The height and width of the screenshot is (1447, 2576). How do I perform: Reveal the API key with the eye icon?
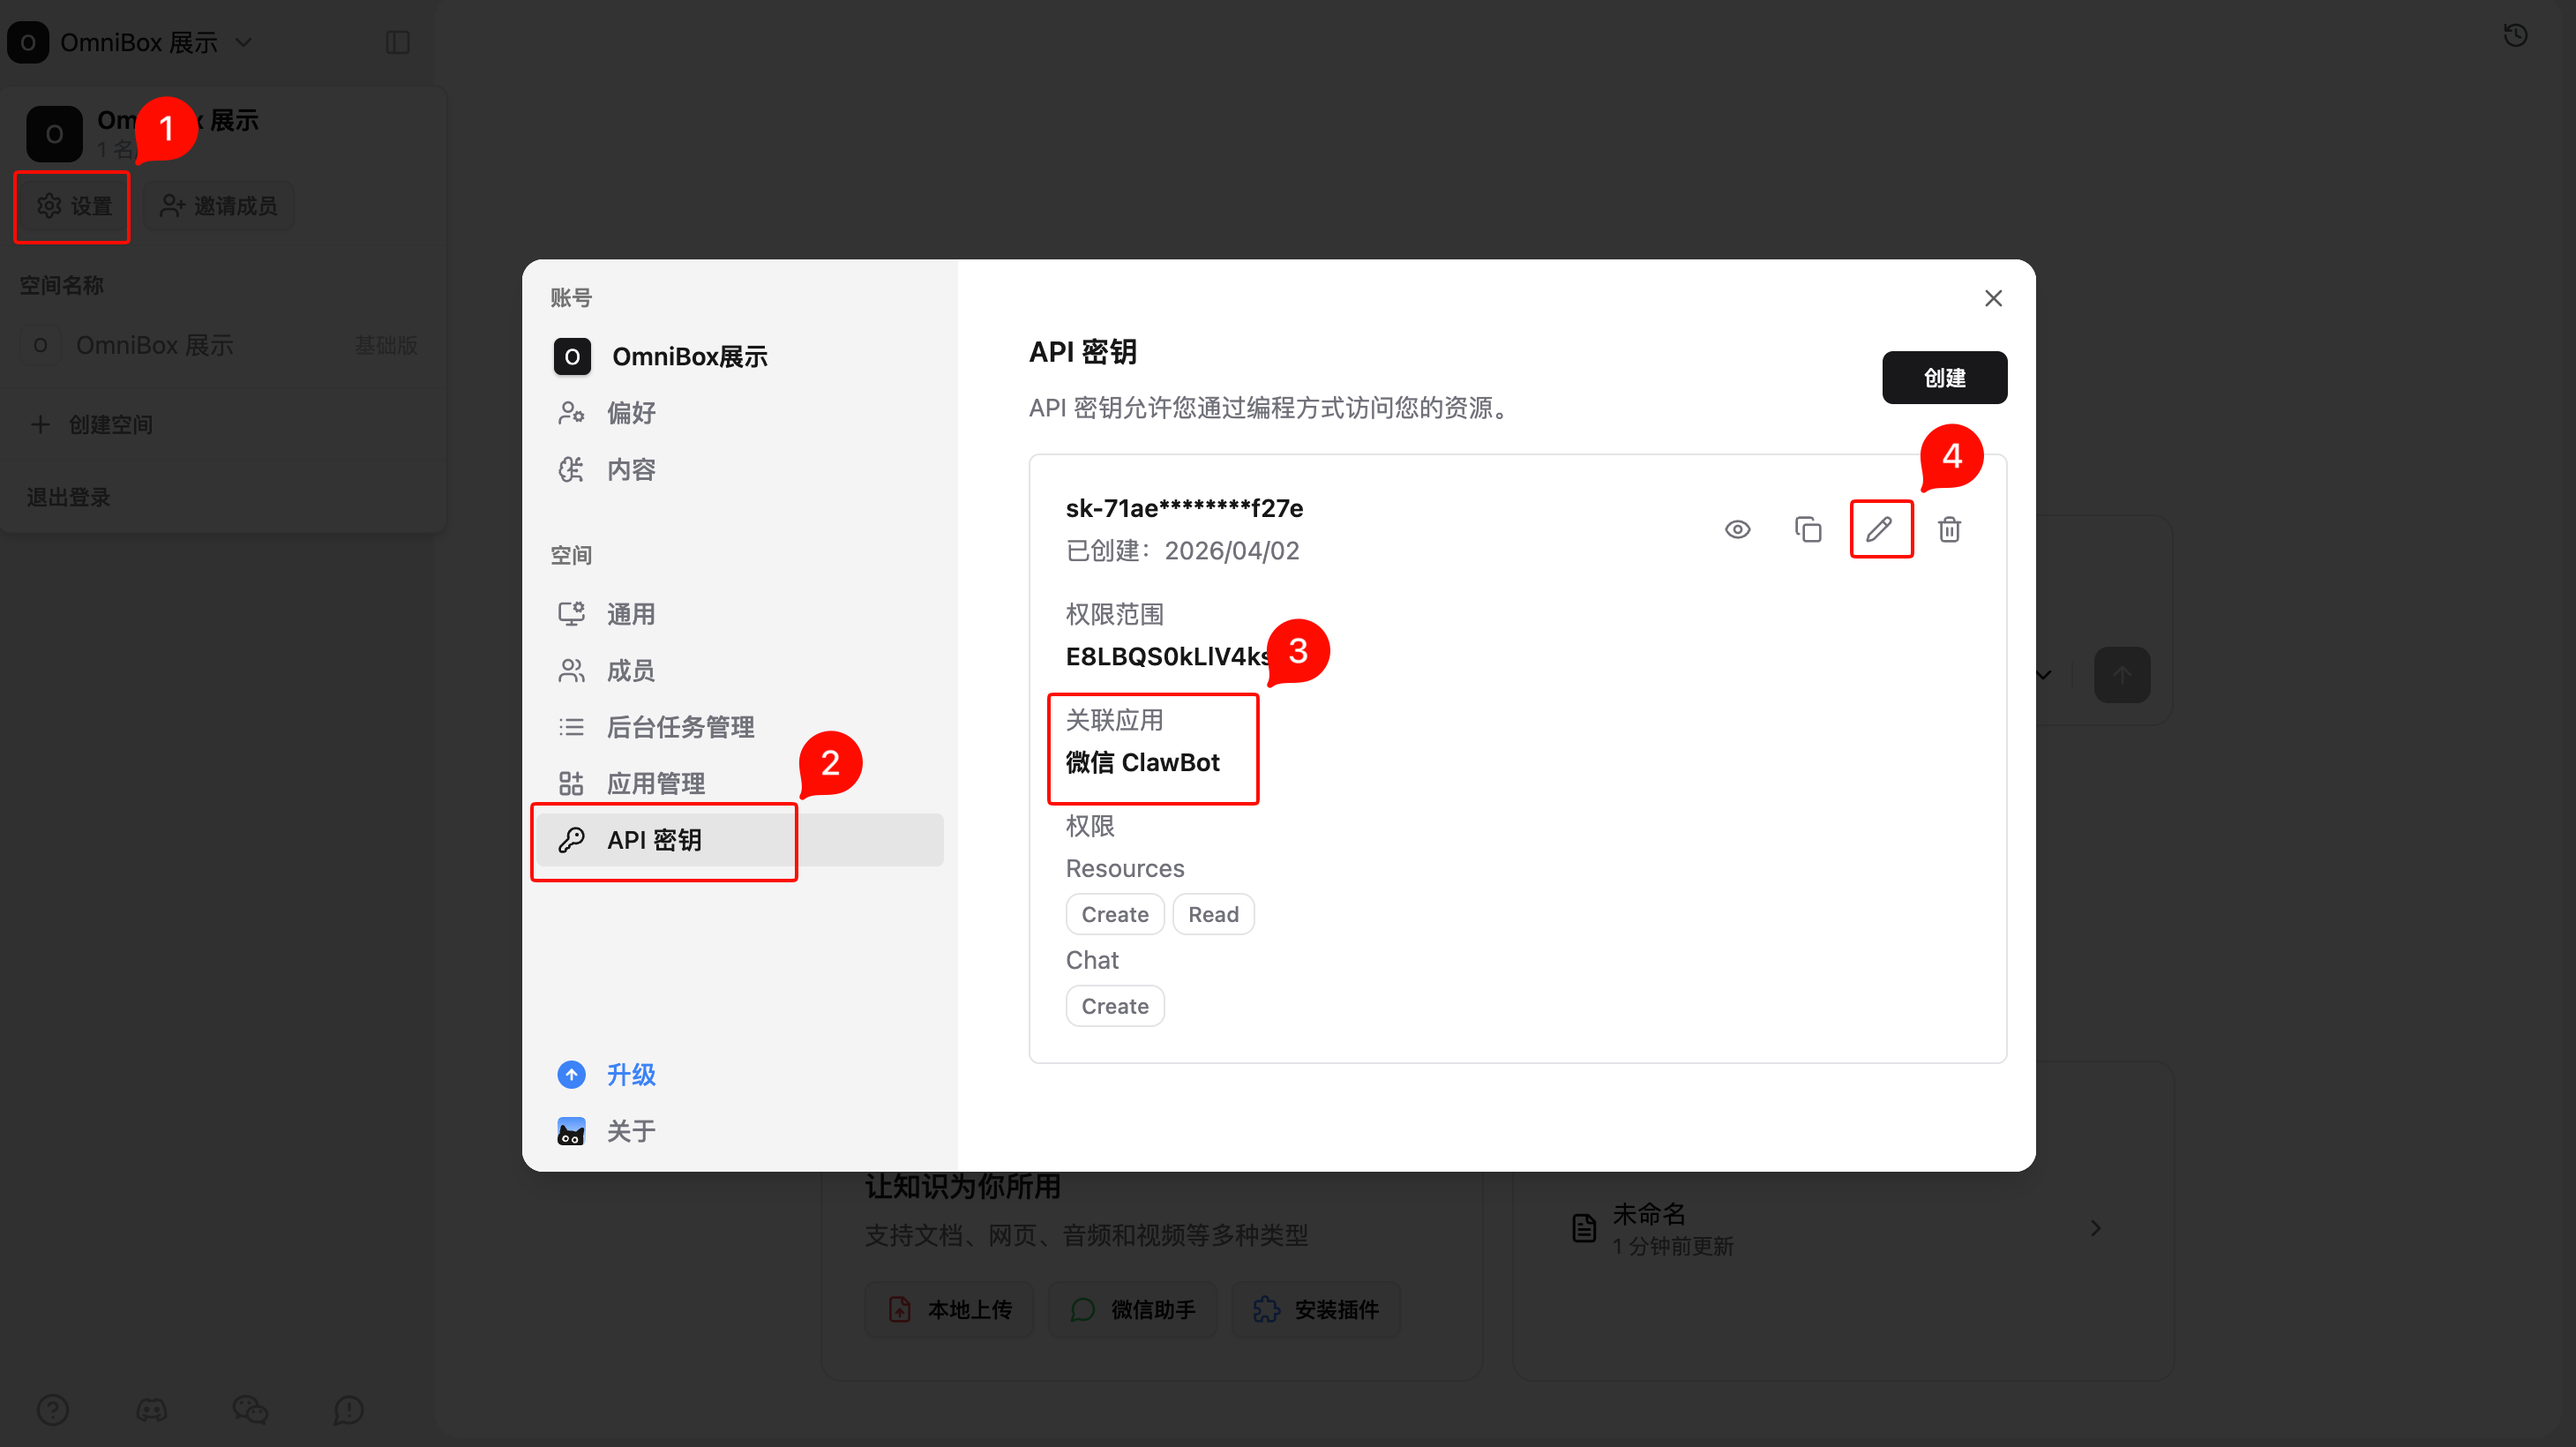point(1737,529)
